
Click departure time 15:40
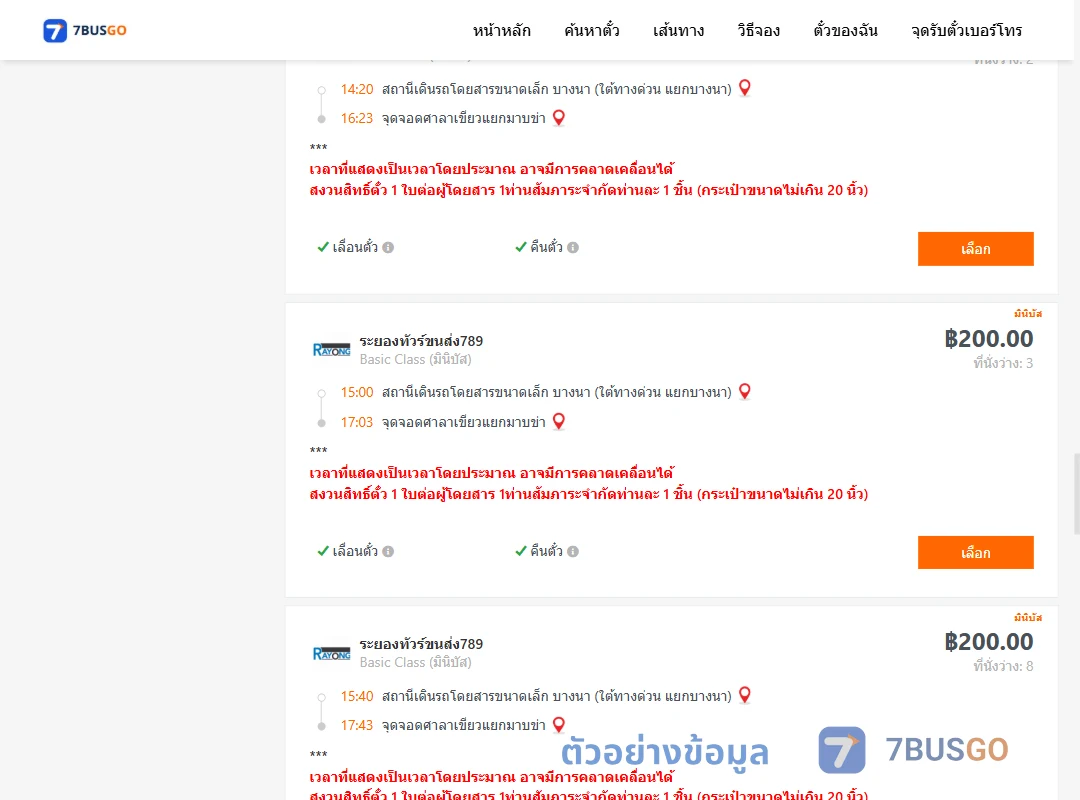click(x=357, y=696)
